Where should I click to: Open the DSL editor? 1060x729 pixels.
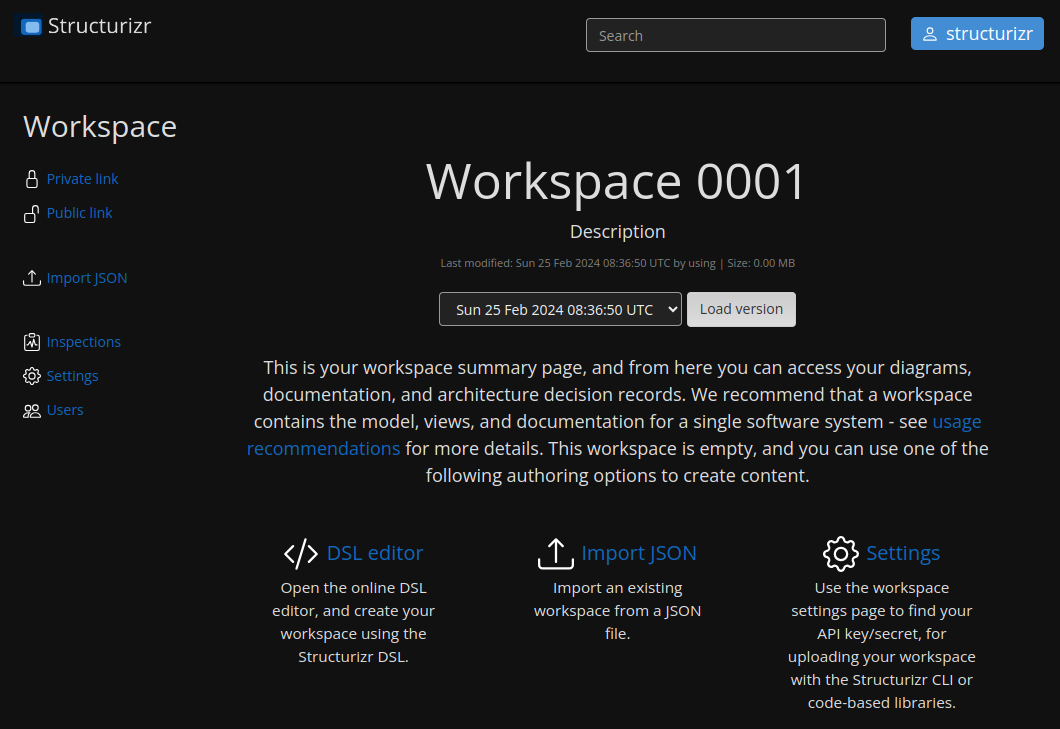[374, 552]
